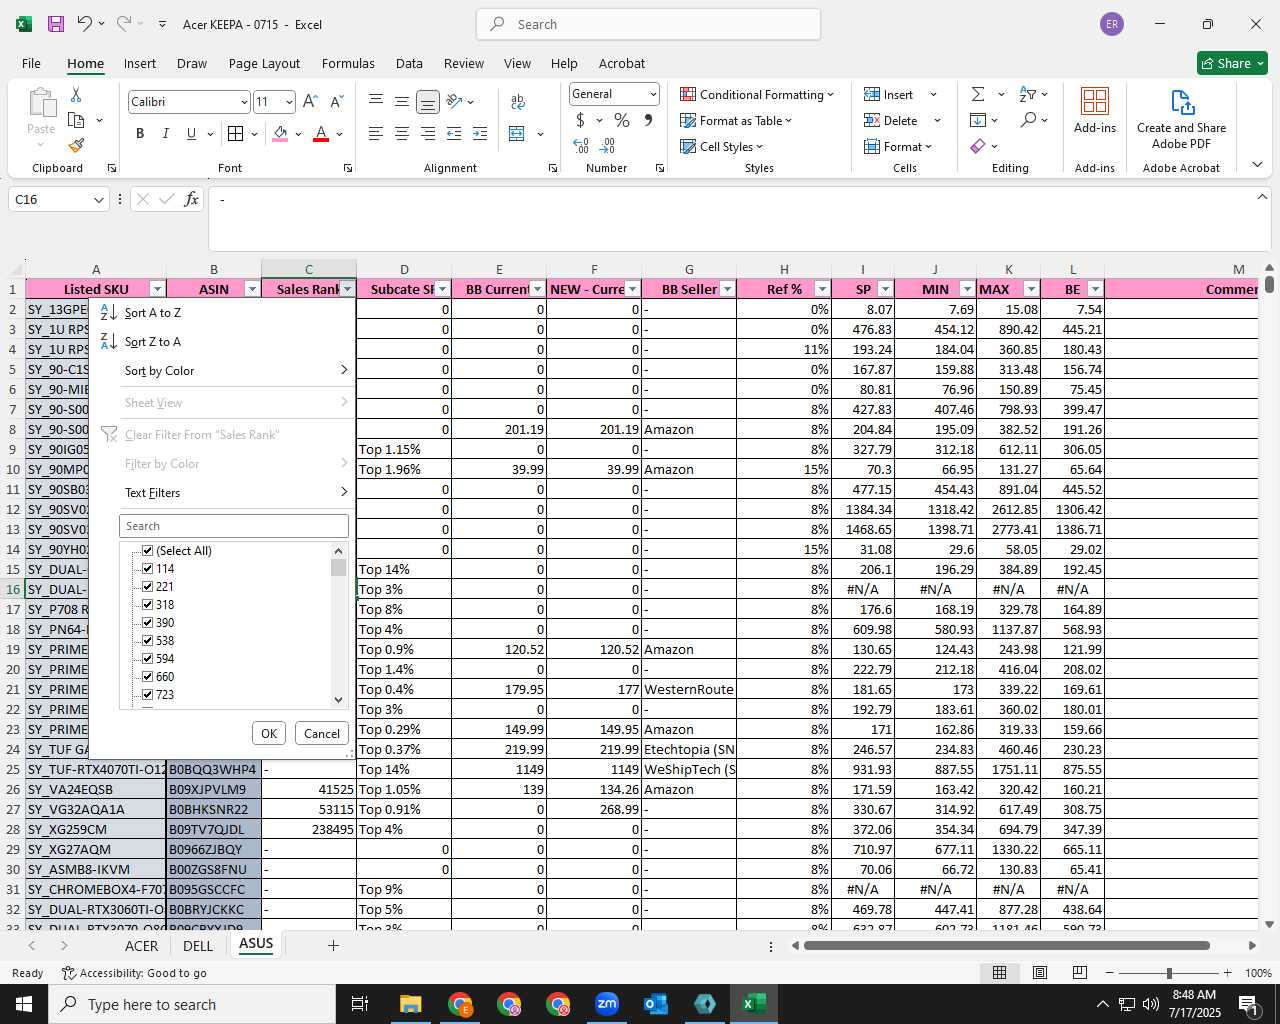The width and height of the screenshot is (1280, 1024).
Task: Click the top Search box
Action: (648, 24)
